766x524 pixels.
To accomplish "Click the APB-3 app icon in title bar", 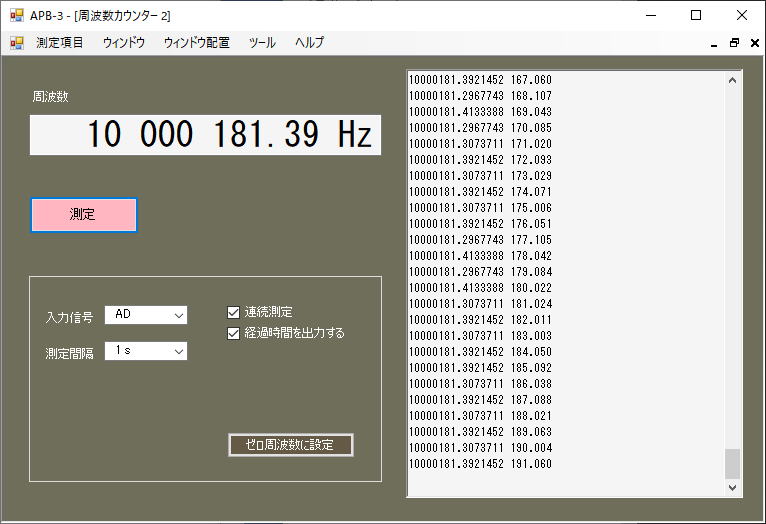I will 17,16.
